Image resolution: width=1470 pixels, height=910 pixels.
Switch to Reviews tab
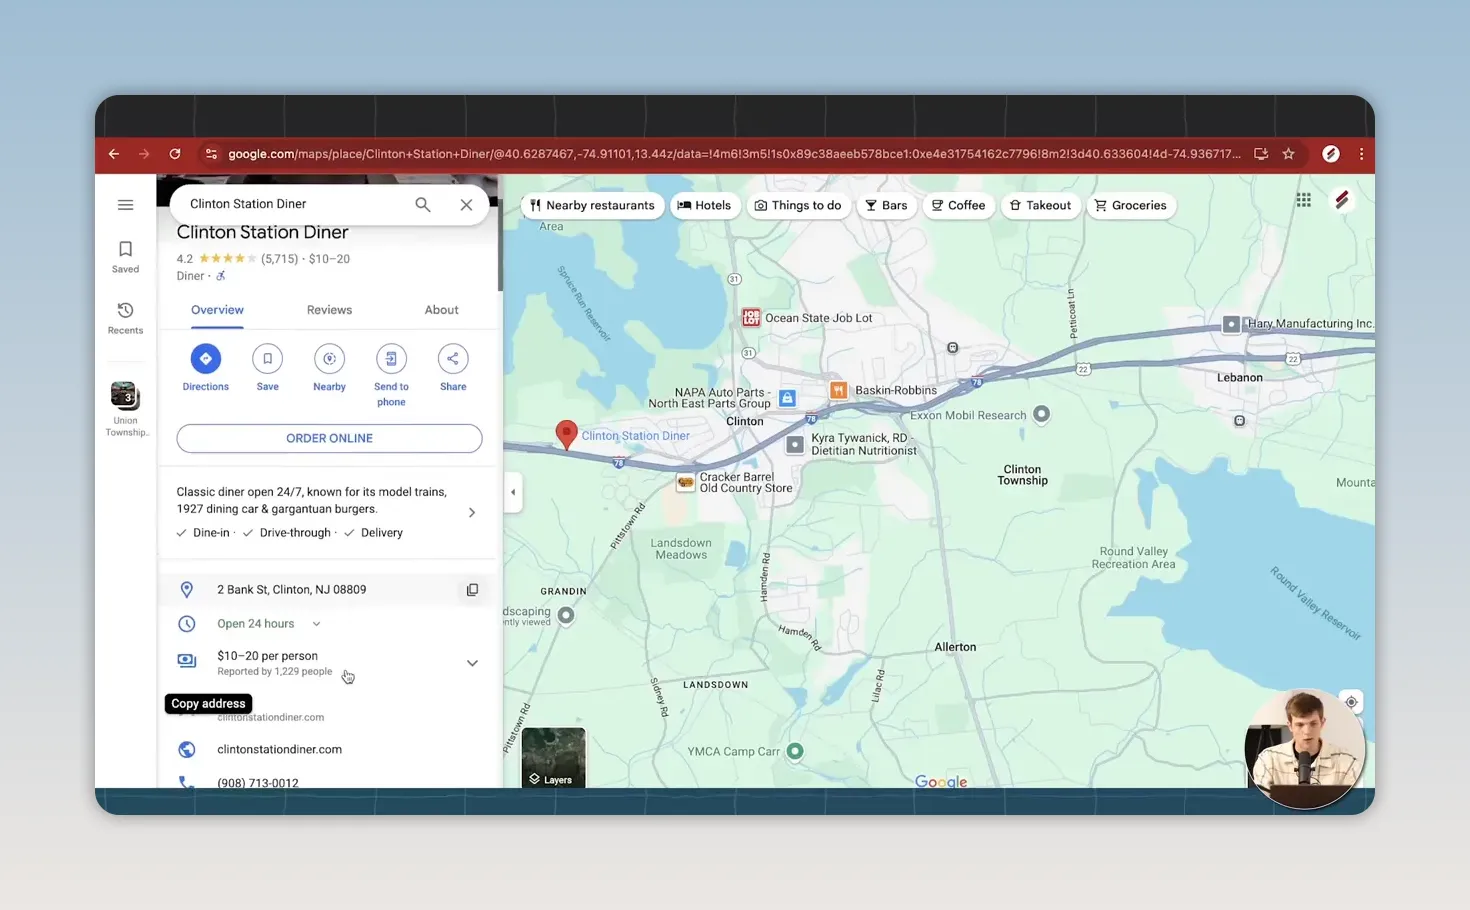[x=329, y=310]
